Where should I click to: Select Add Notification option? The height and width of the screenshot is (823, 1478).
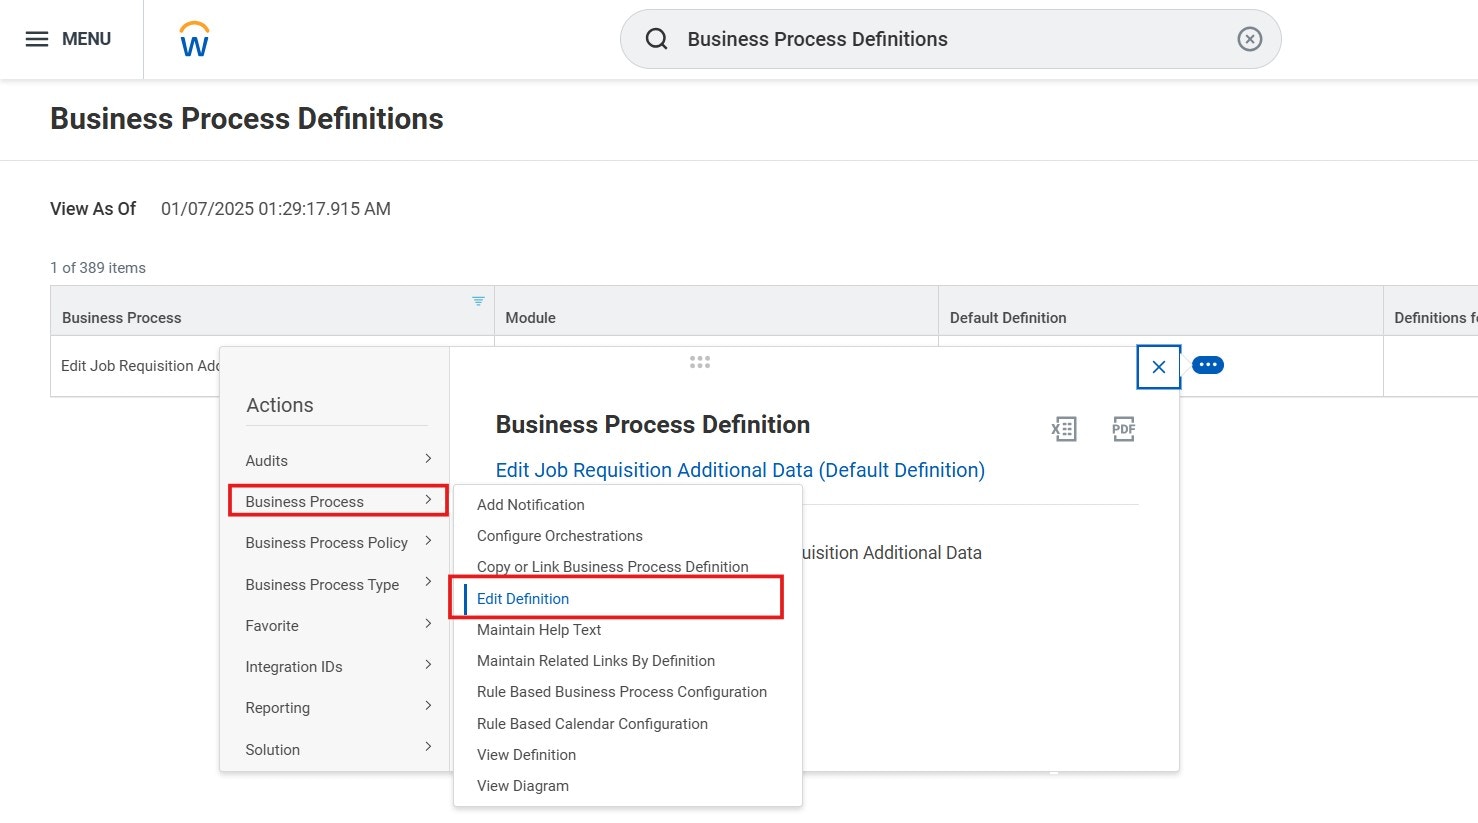coord(531,504)
